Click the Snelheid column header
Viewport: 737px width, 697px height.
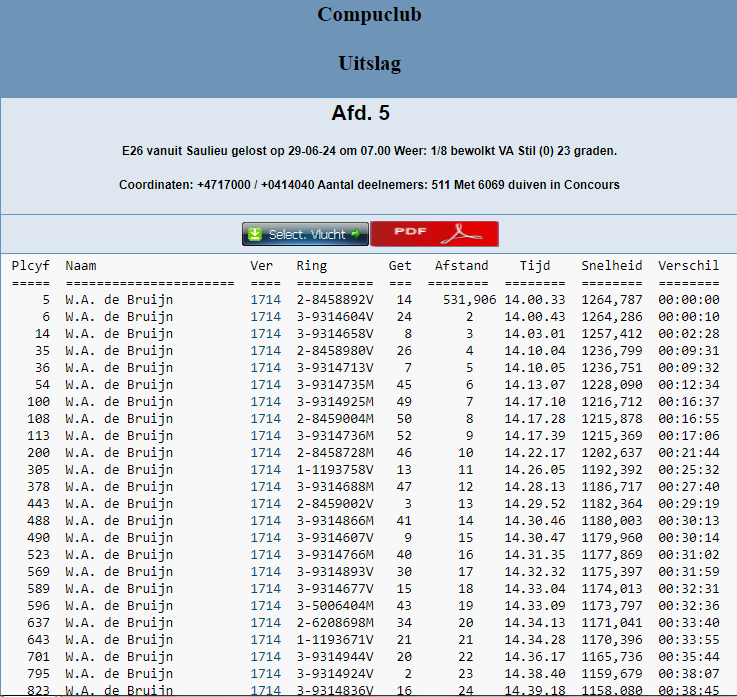pyautogui.click(x=611, y=265)
